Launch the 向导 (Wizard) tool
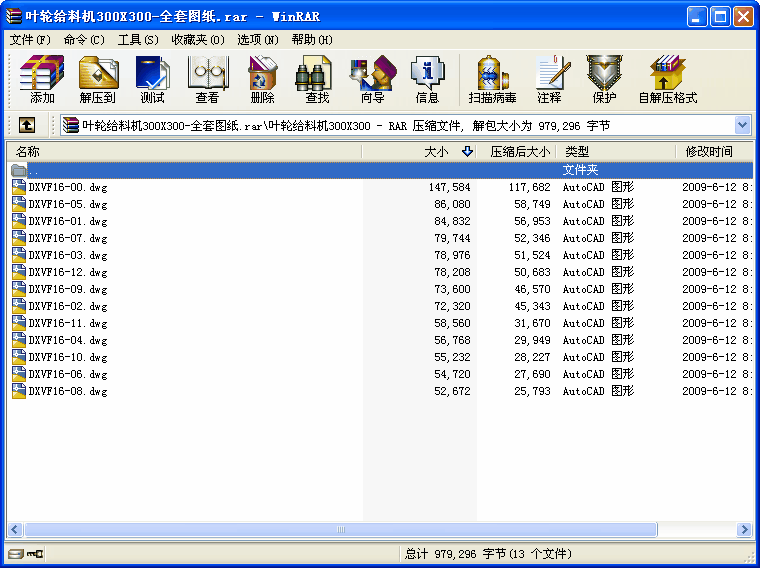Screen dimensions: 760x568 point(372,80)
